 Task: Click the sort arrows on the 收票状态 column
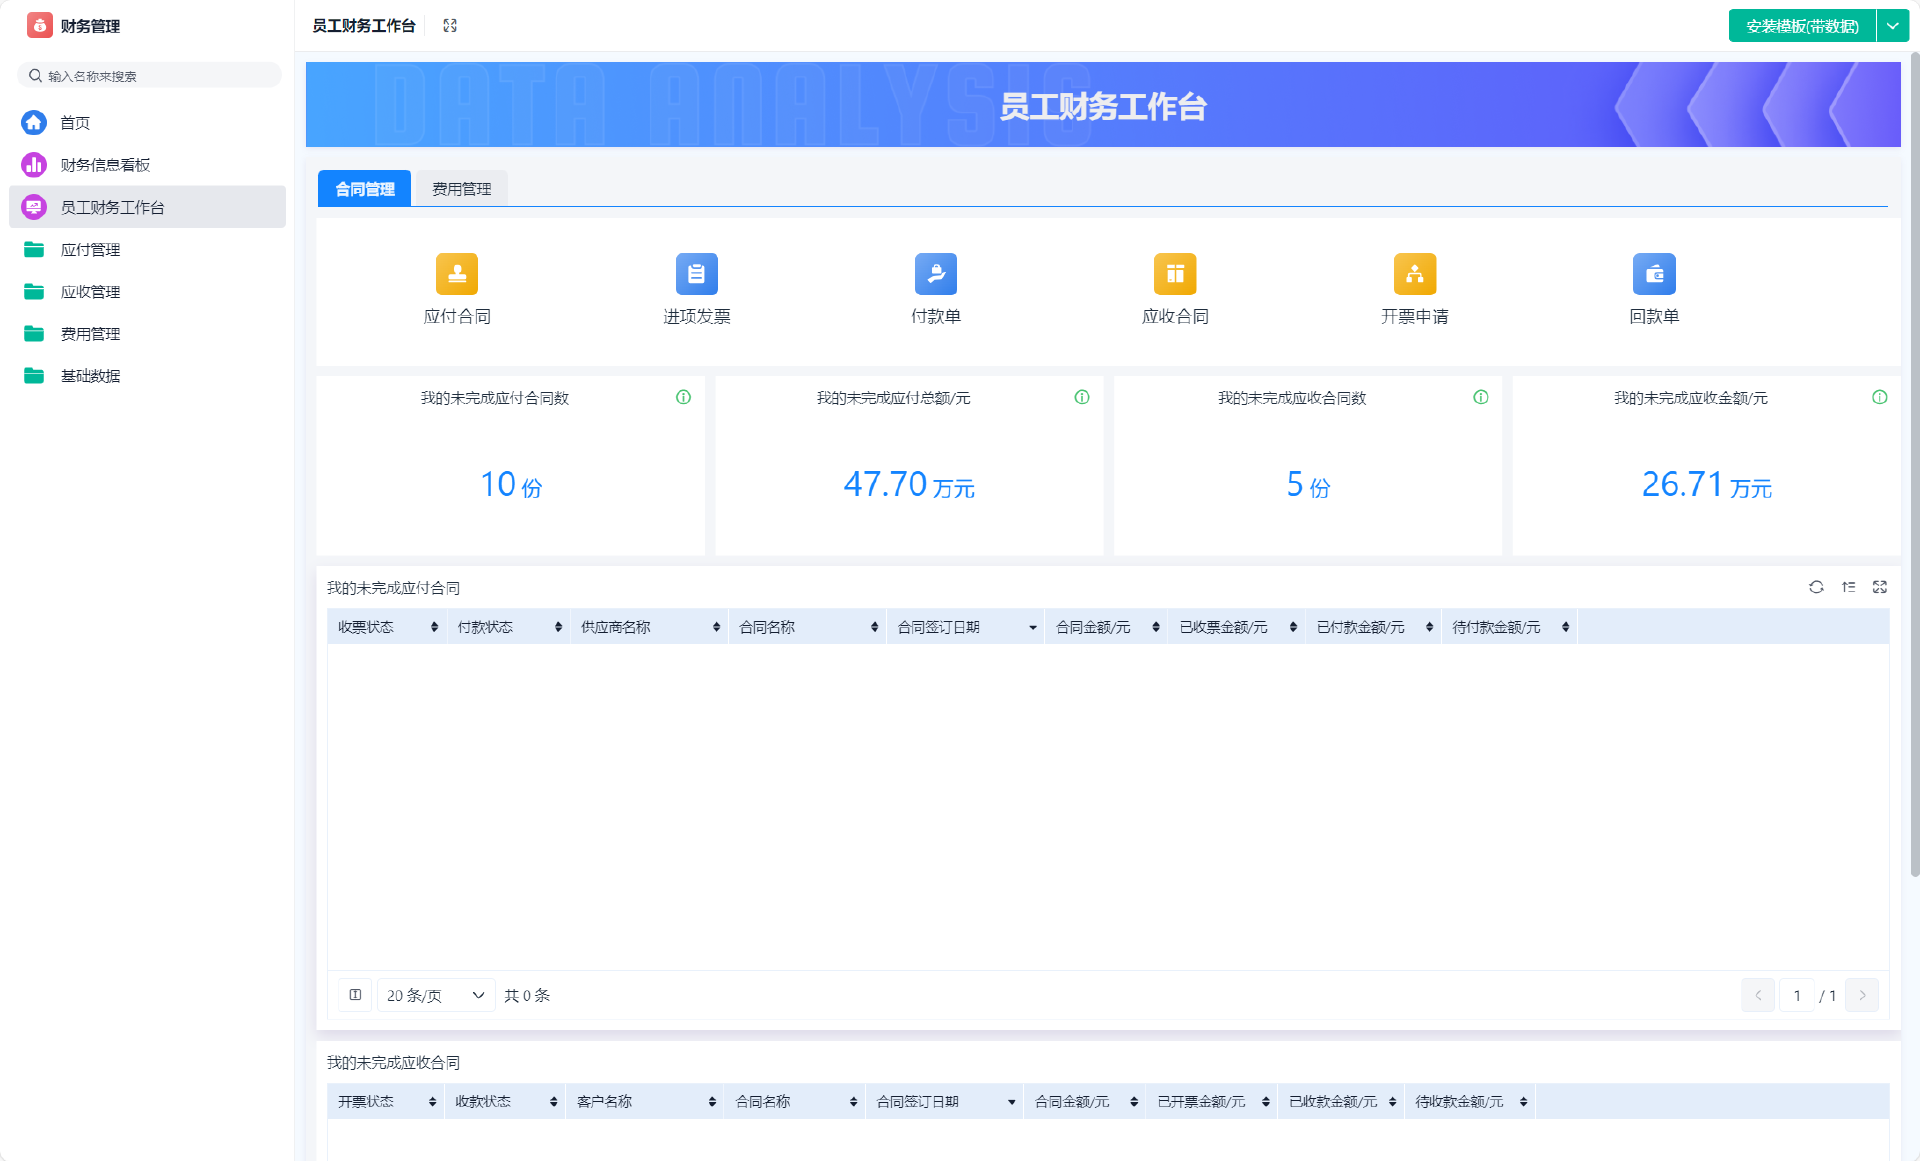pyautogui.click(x=434, y=627)
